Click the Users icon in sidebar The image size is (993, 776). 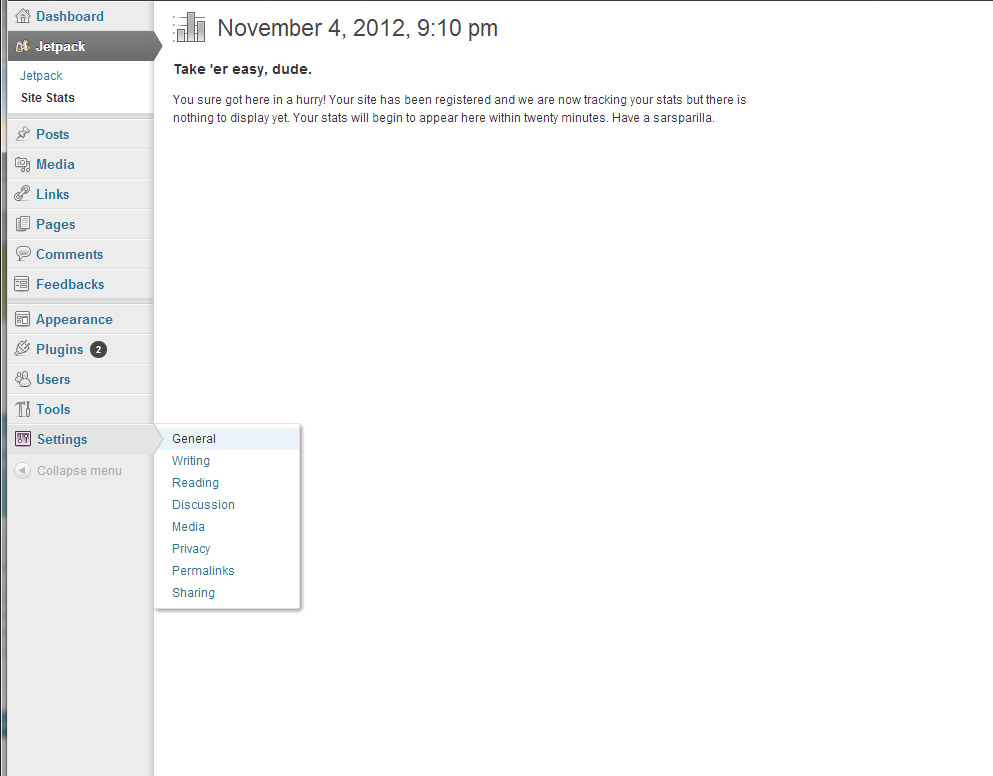[22, 379]
